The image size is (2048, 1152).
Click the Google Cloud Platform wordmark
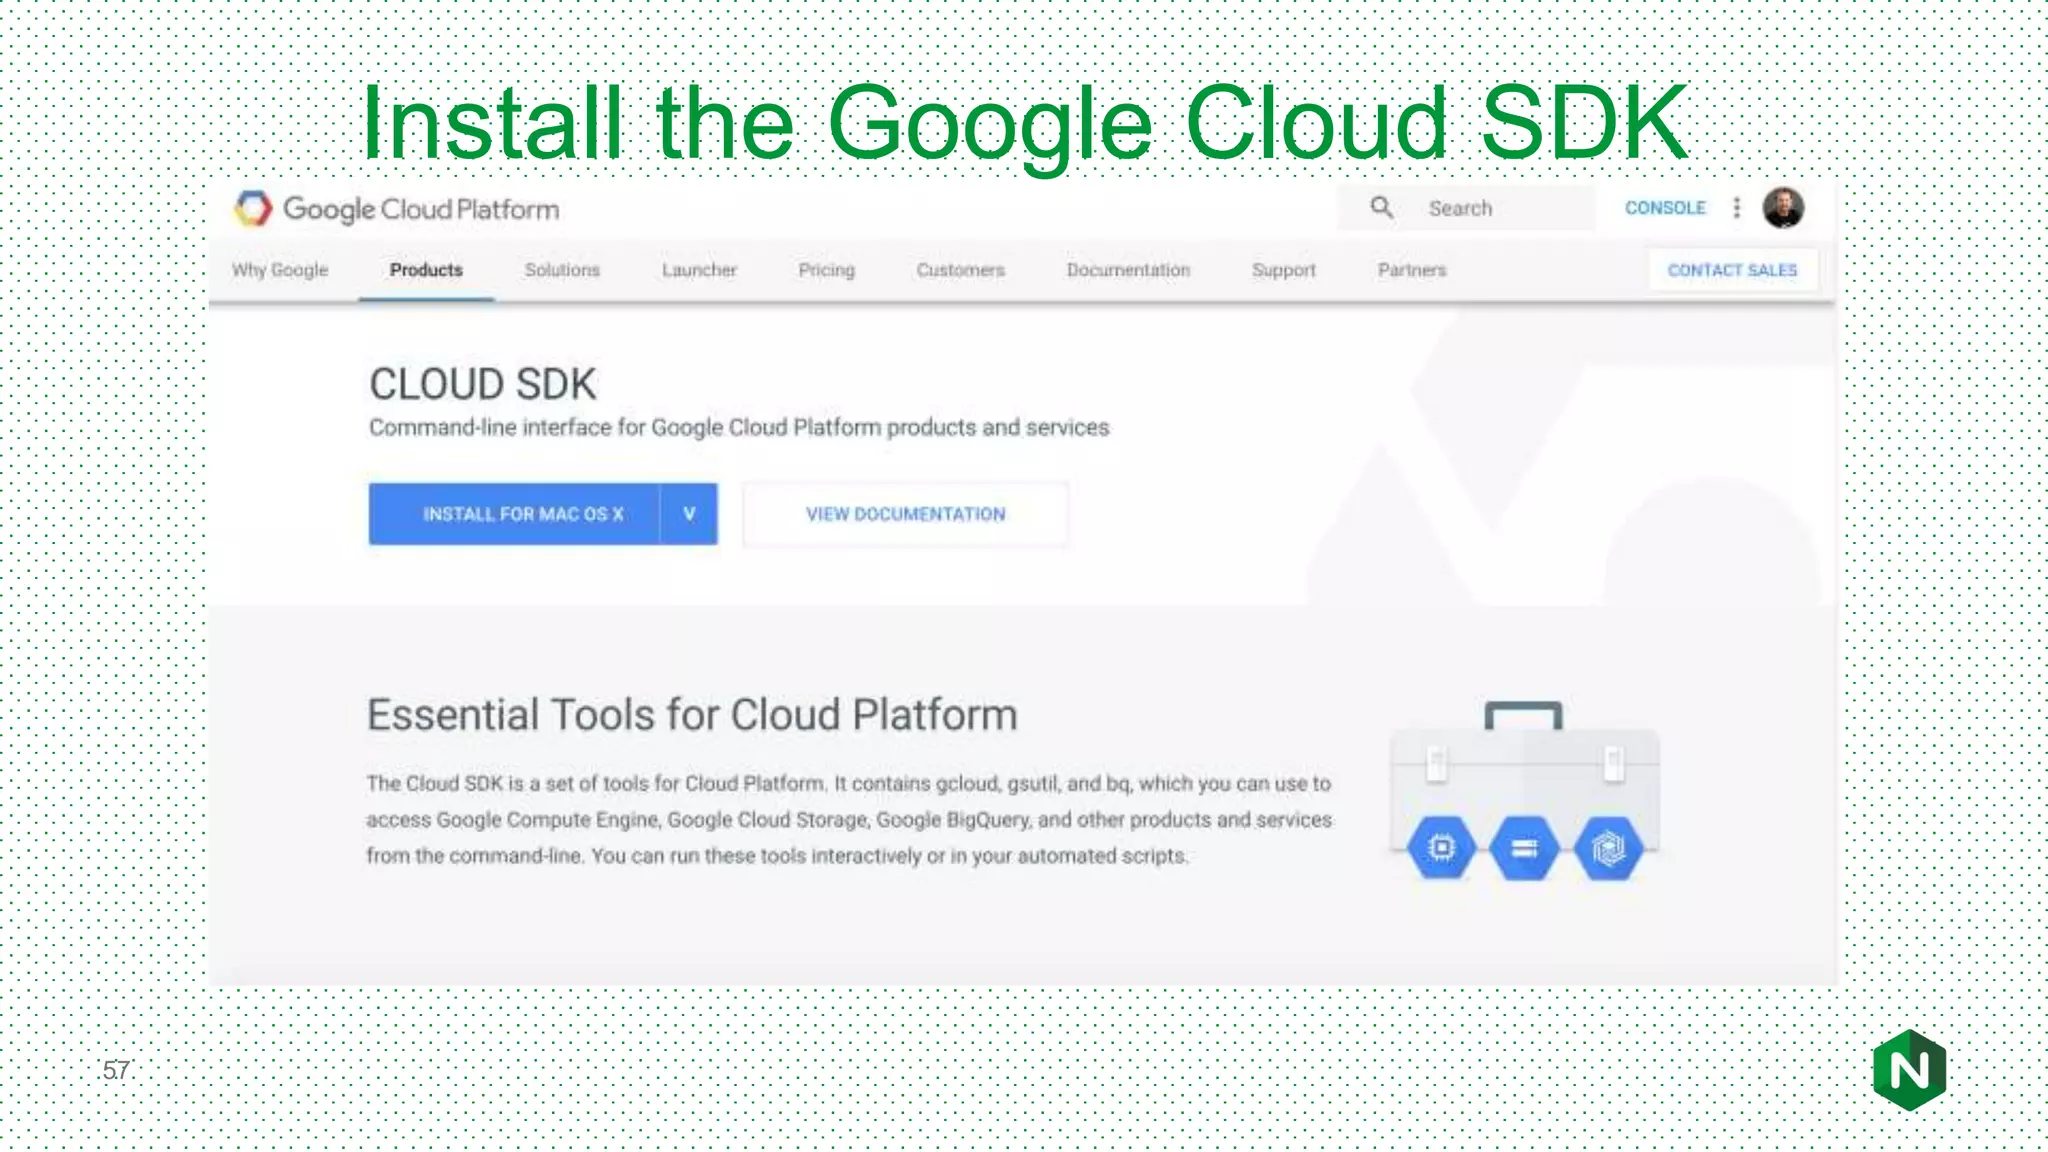(x=421, y=209)
